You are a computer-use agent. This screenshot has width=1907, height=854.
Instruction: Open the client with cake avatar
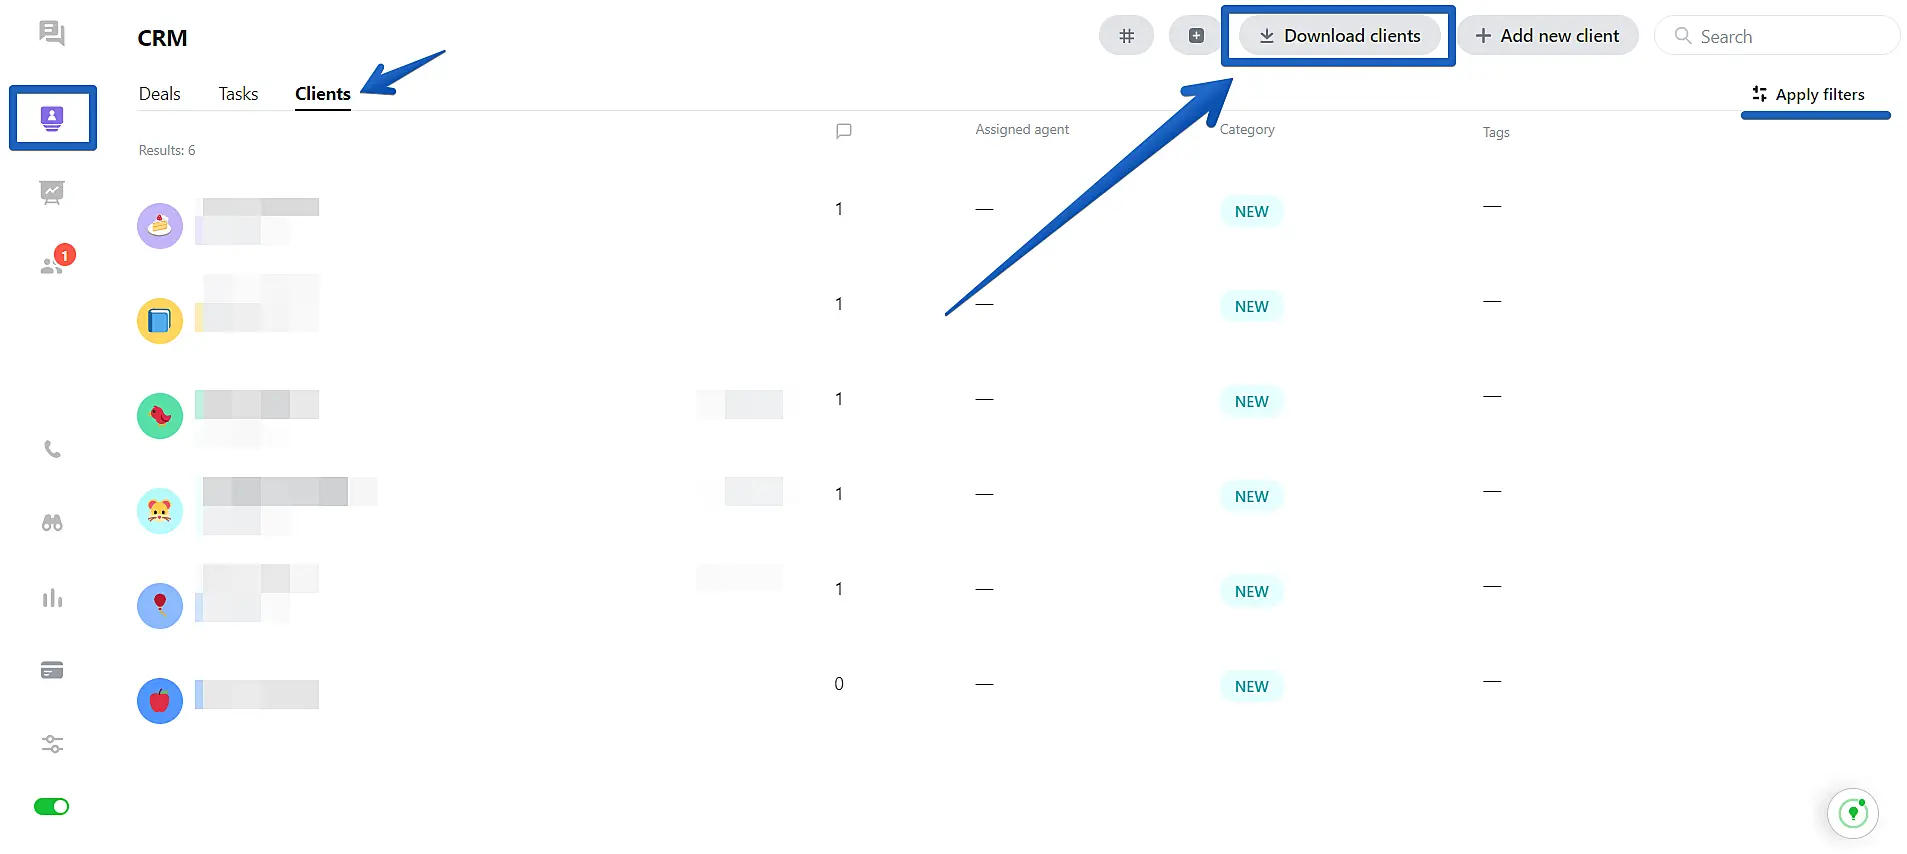[160, 226]
